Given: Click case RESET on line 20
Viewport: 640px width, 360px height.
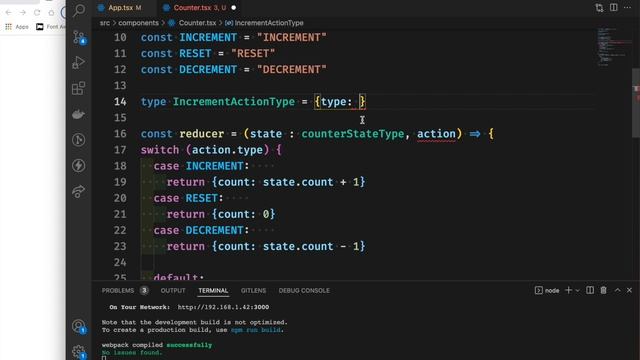Looking at the screenshot, I should coord(188,198).
